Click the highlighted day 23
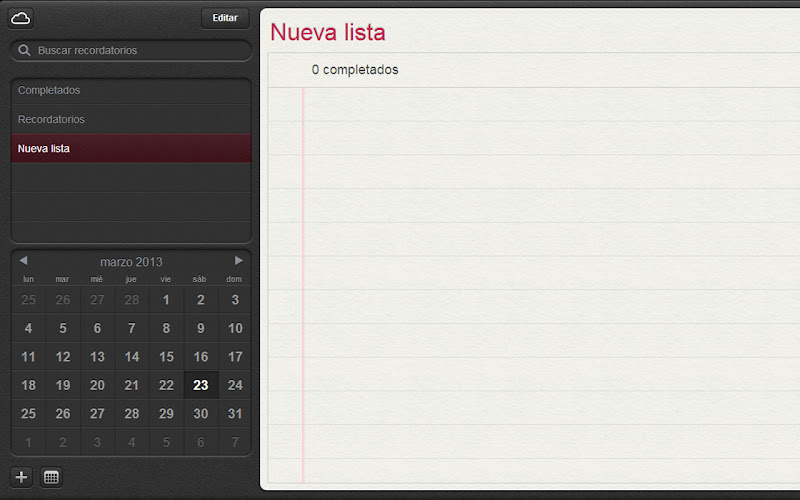The height and width of the screenshot is (500, 800). (201, 386)
